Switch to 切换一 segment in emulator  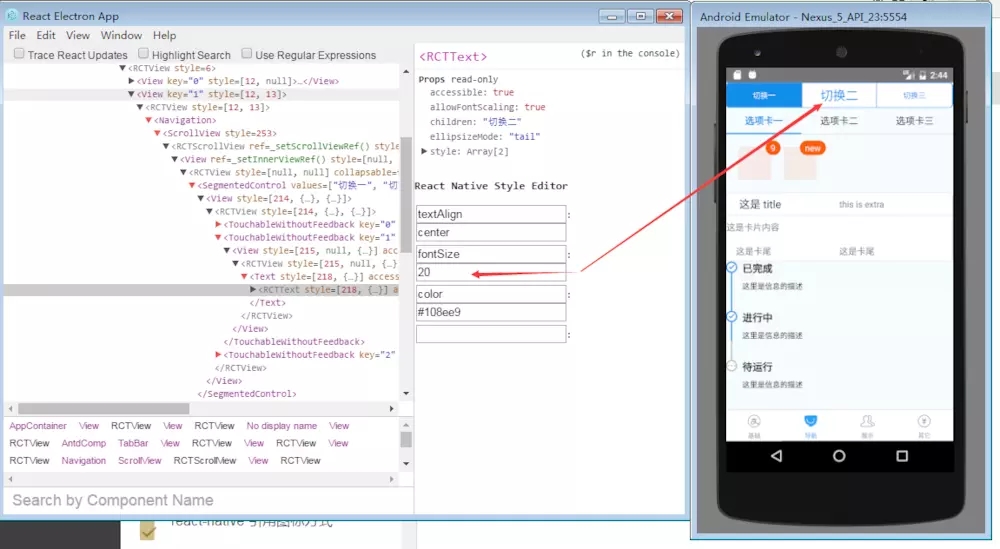[x=763, y=95]
